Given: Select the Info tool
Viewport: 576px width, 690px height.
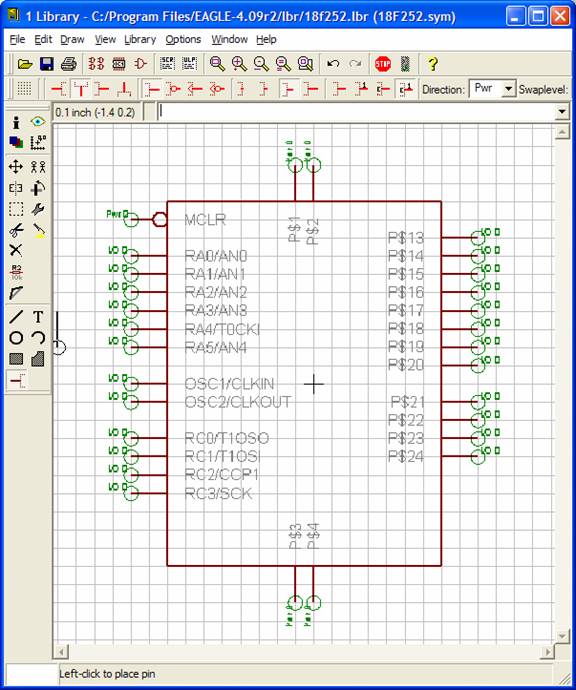Looking at the screenshot, I should point(16,122).
